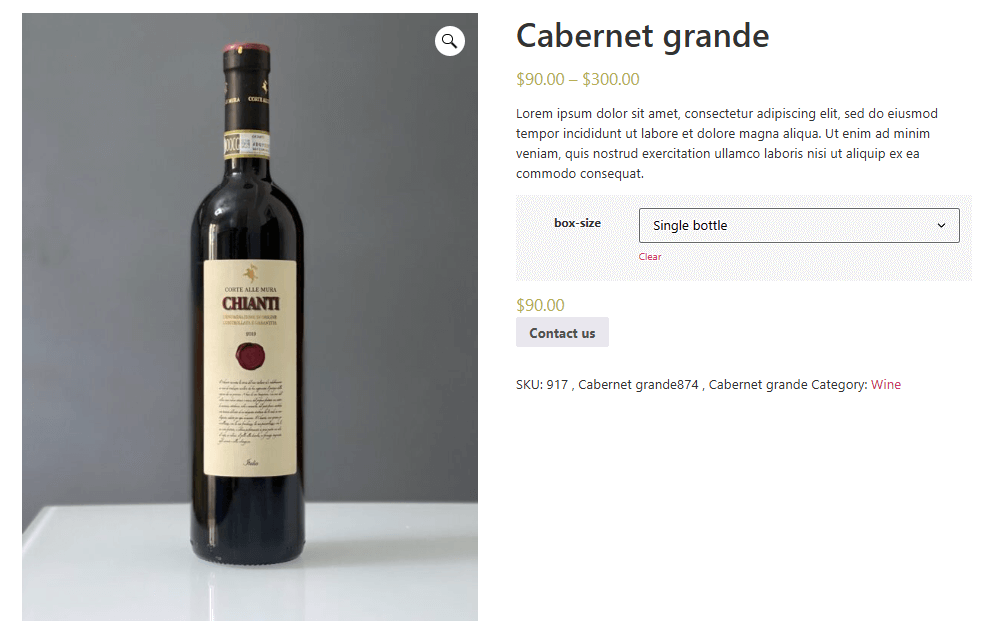
Task: Click the Category: label text
Action: (x=838, y=384)
